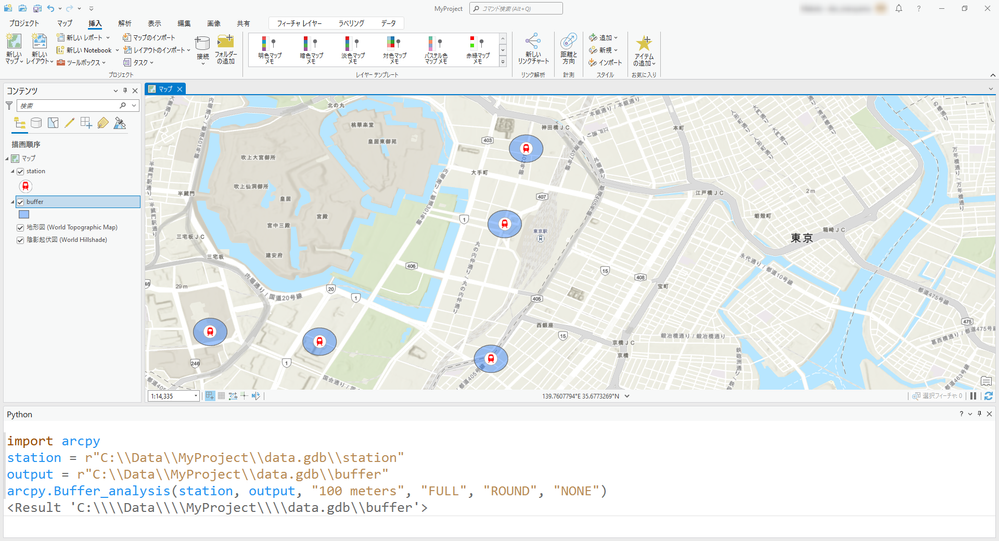
Task: Uncheck the station layer visibility checkbox
Action: pyautogui.click(x=20, y=171)
